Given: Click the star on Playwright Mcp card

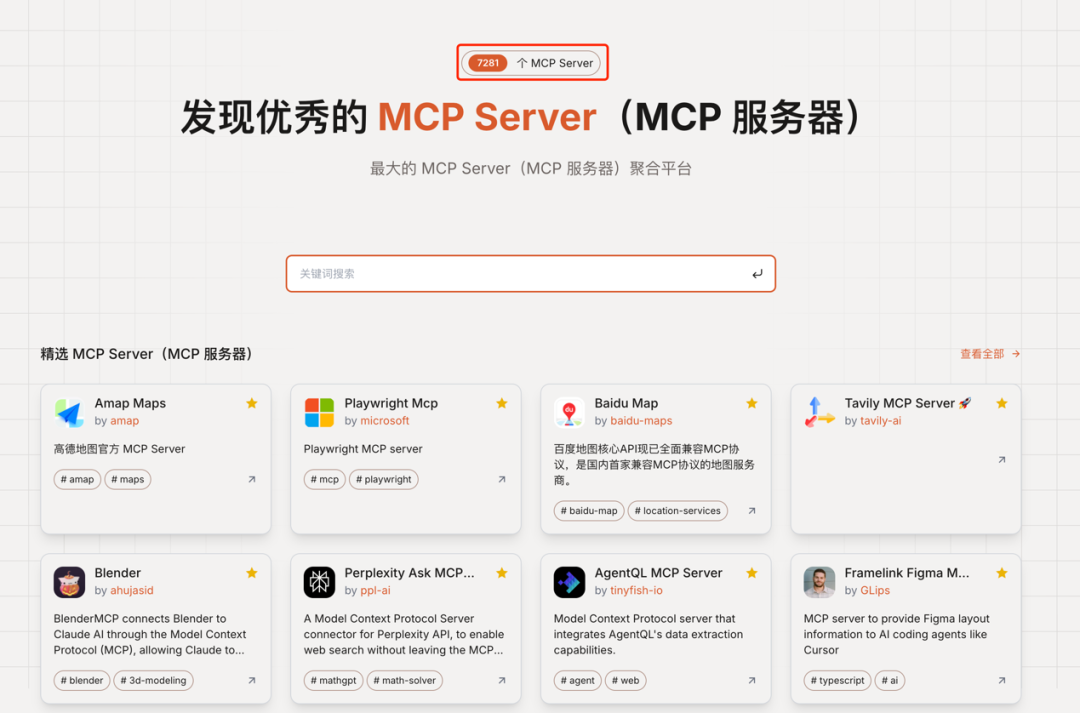Looking at the screenshot, I should pos(502,403).
